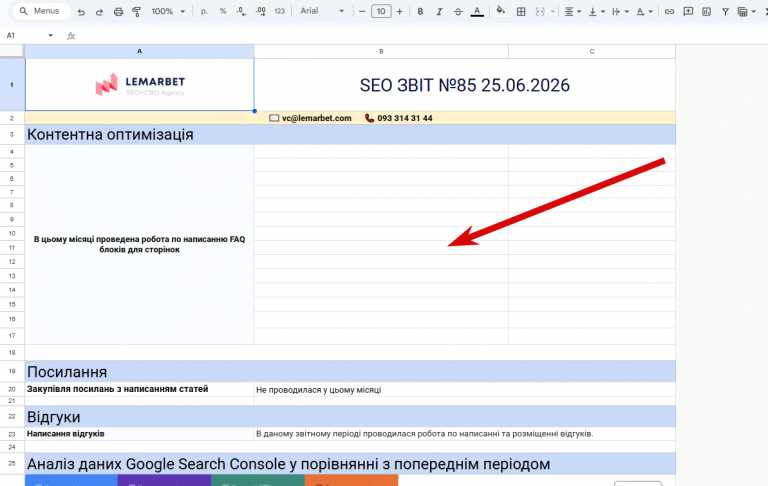Select column A header
The height and width of the screenshot is (486, 768).
click(x=140, y=51)
